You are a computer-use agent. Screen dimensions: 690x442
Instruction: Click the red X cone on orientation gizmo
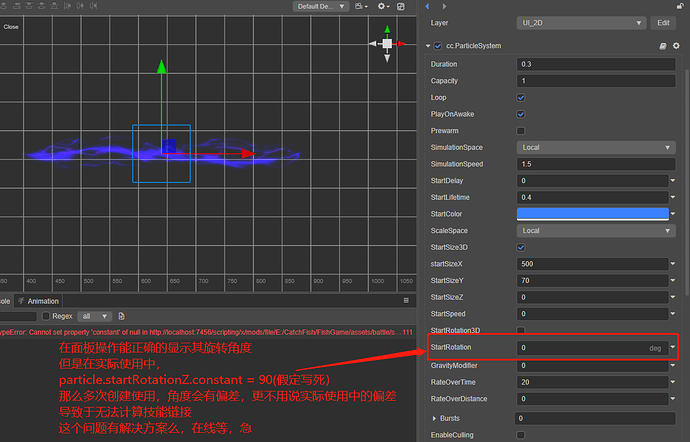click(x=401, y=44)
